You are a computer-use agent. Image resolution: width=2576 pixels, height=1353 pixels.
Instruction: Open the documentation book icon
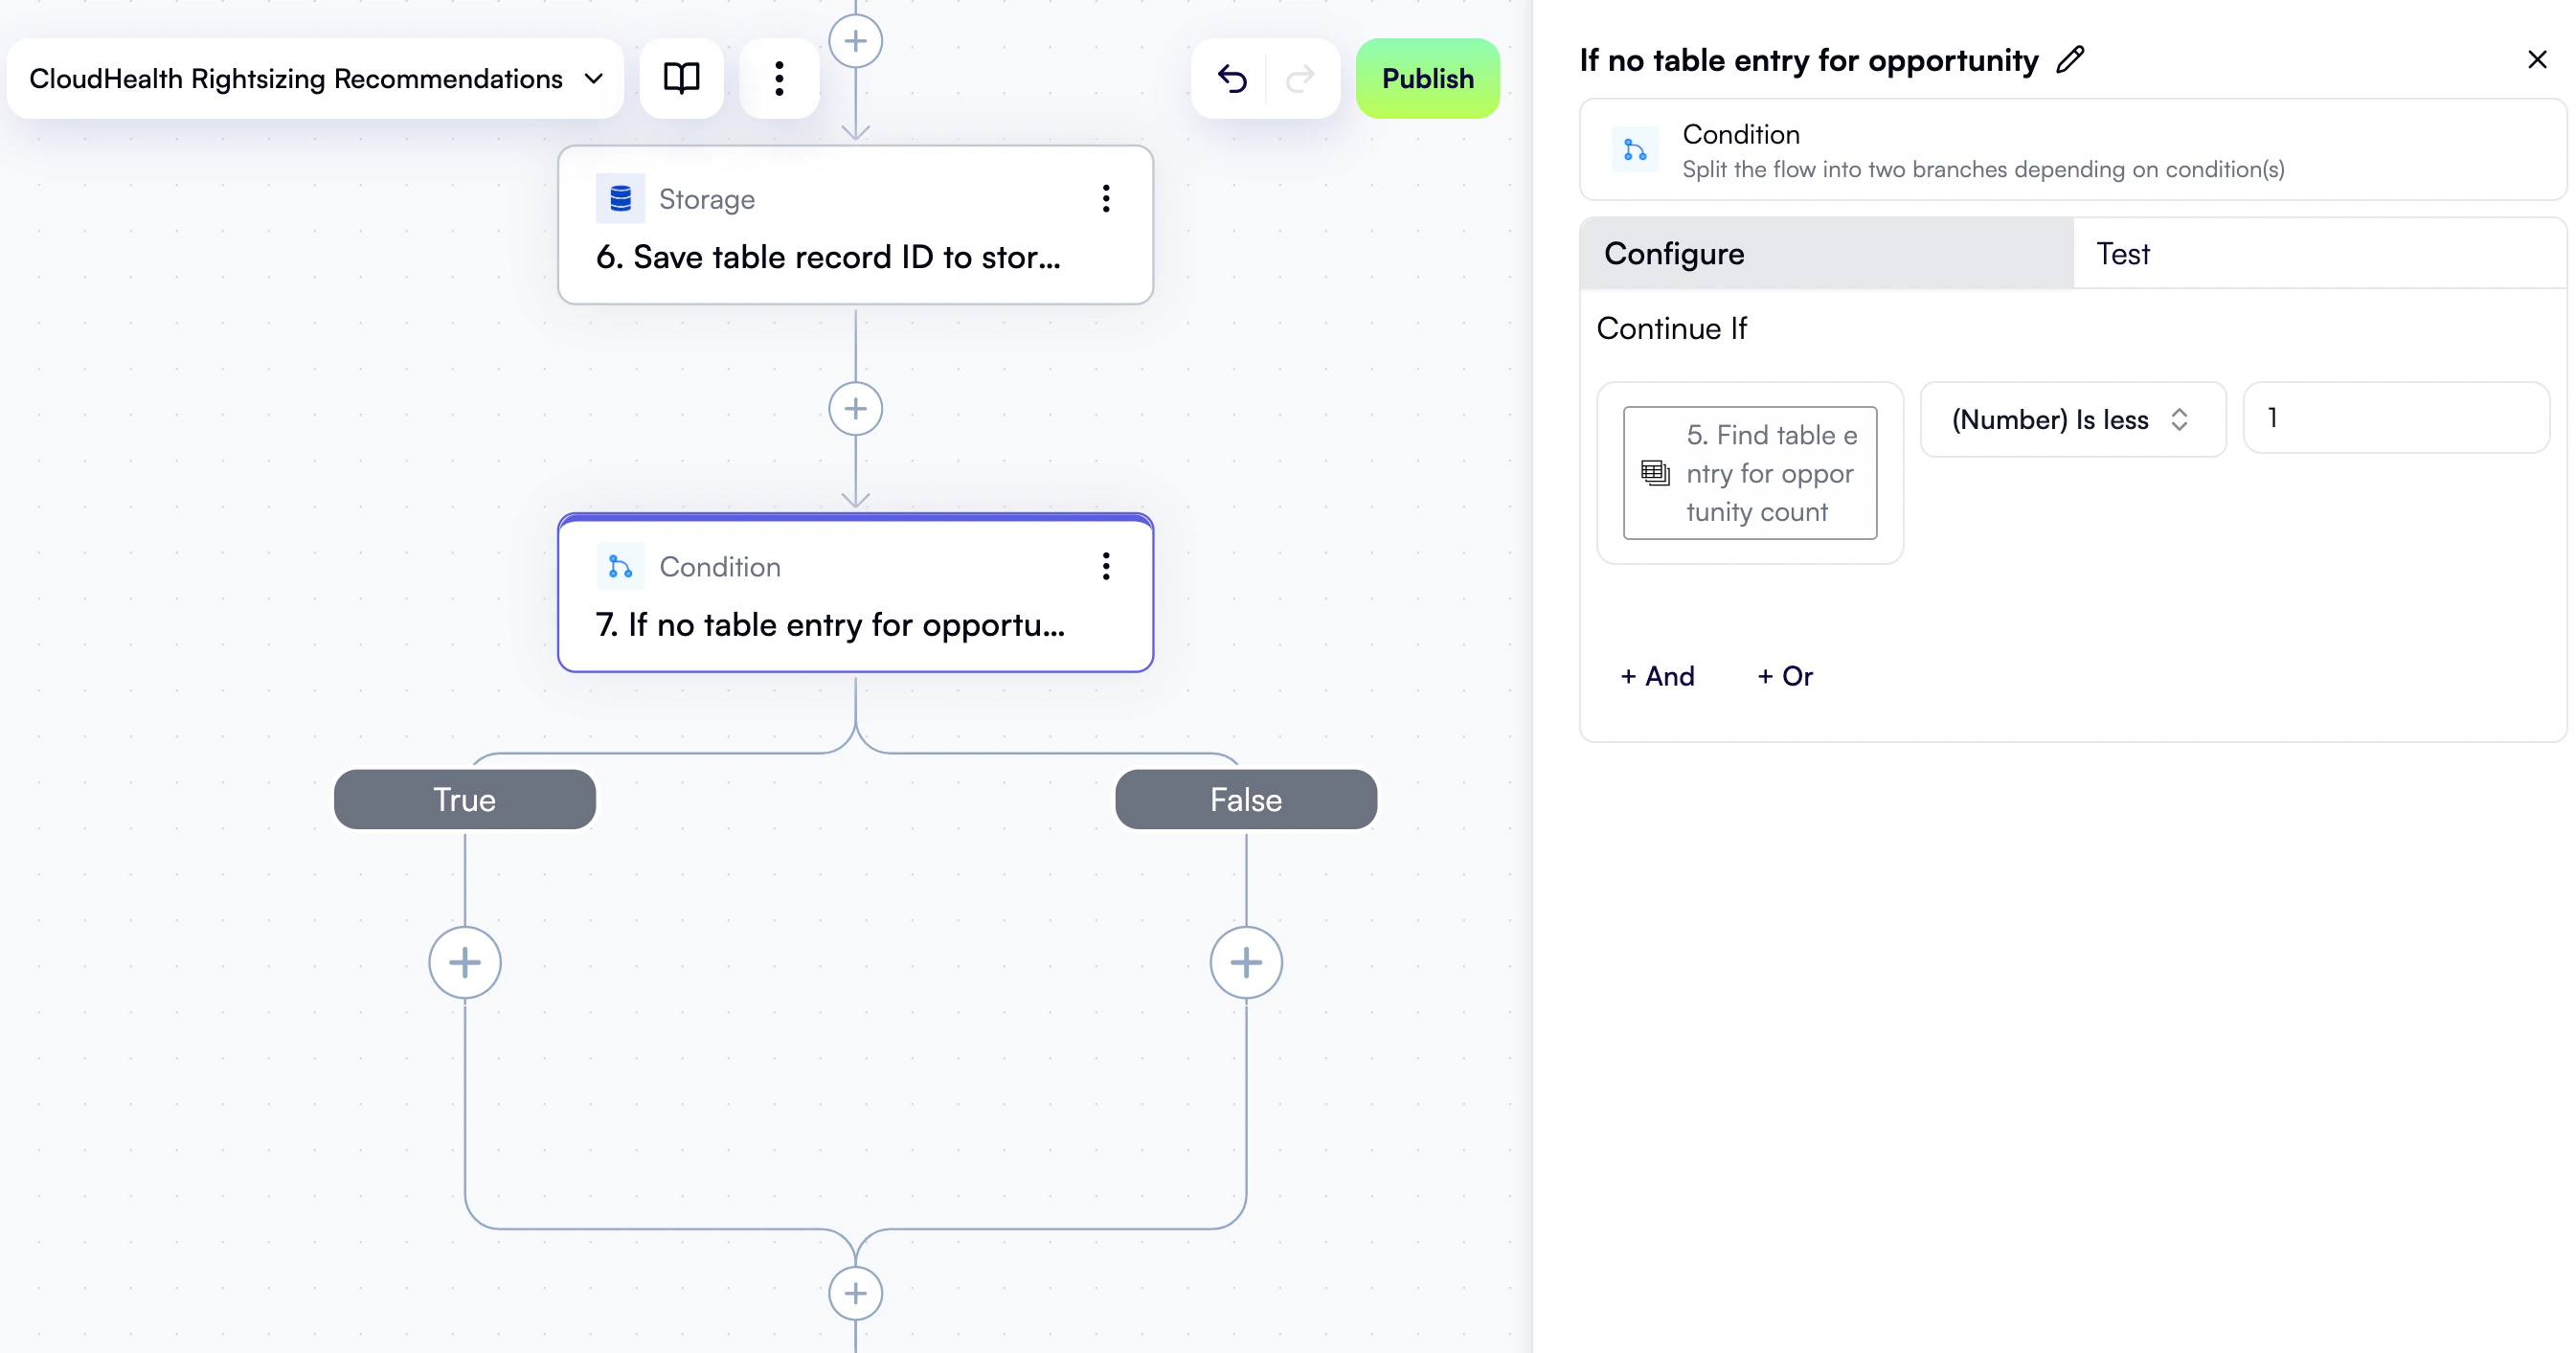681,78
